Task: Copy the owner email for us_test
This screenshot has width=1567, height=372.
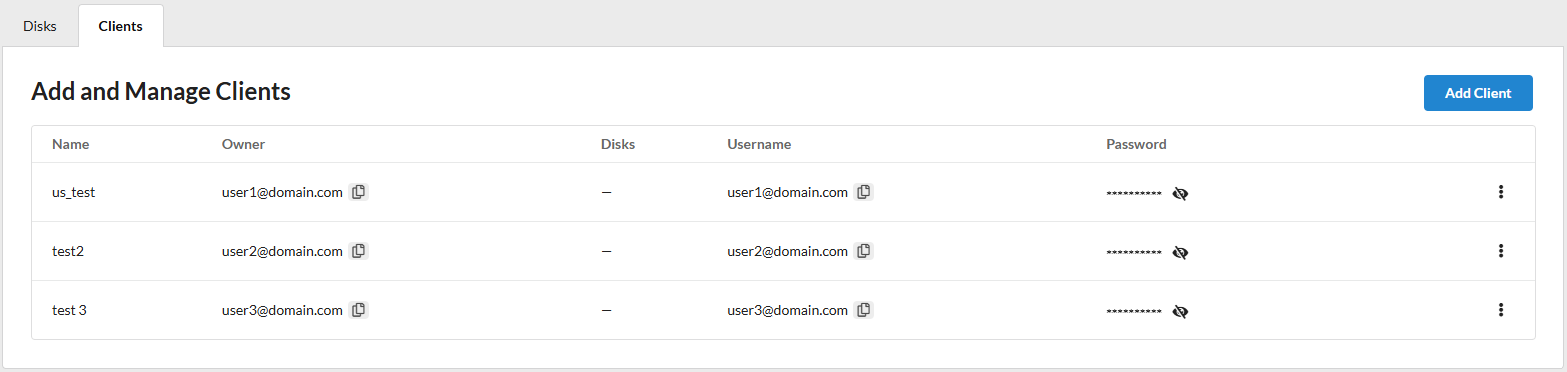Action: (x=359, y=192)
